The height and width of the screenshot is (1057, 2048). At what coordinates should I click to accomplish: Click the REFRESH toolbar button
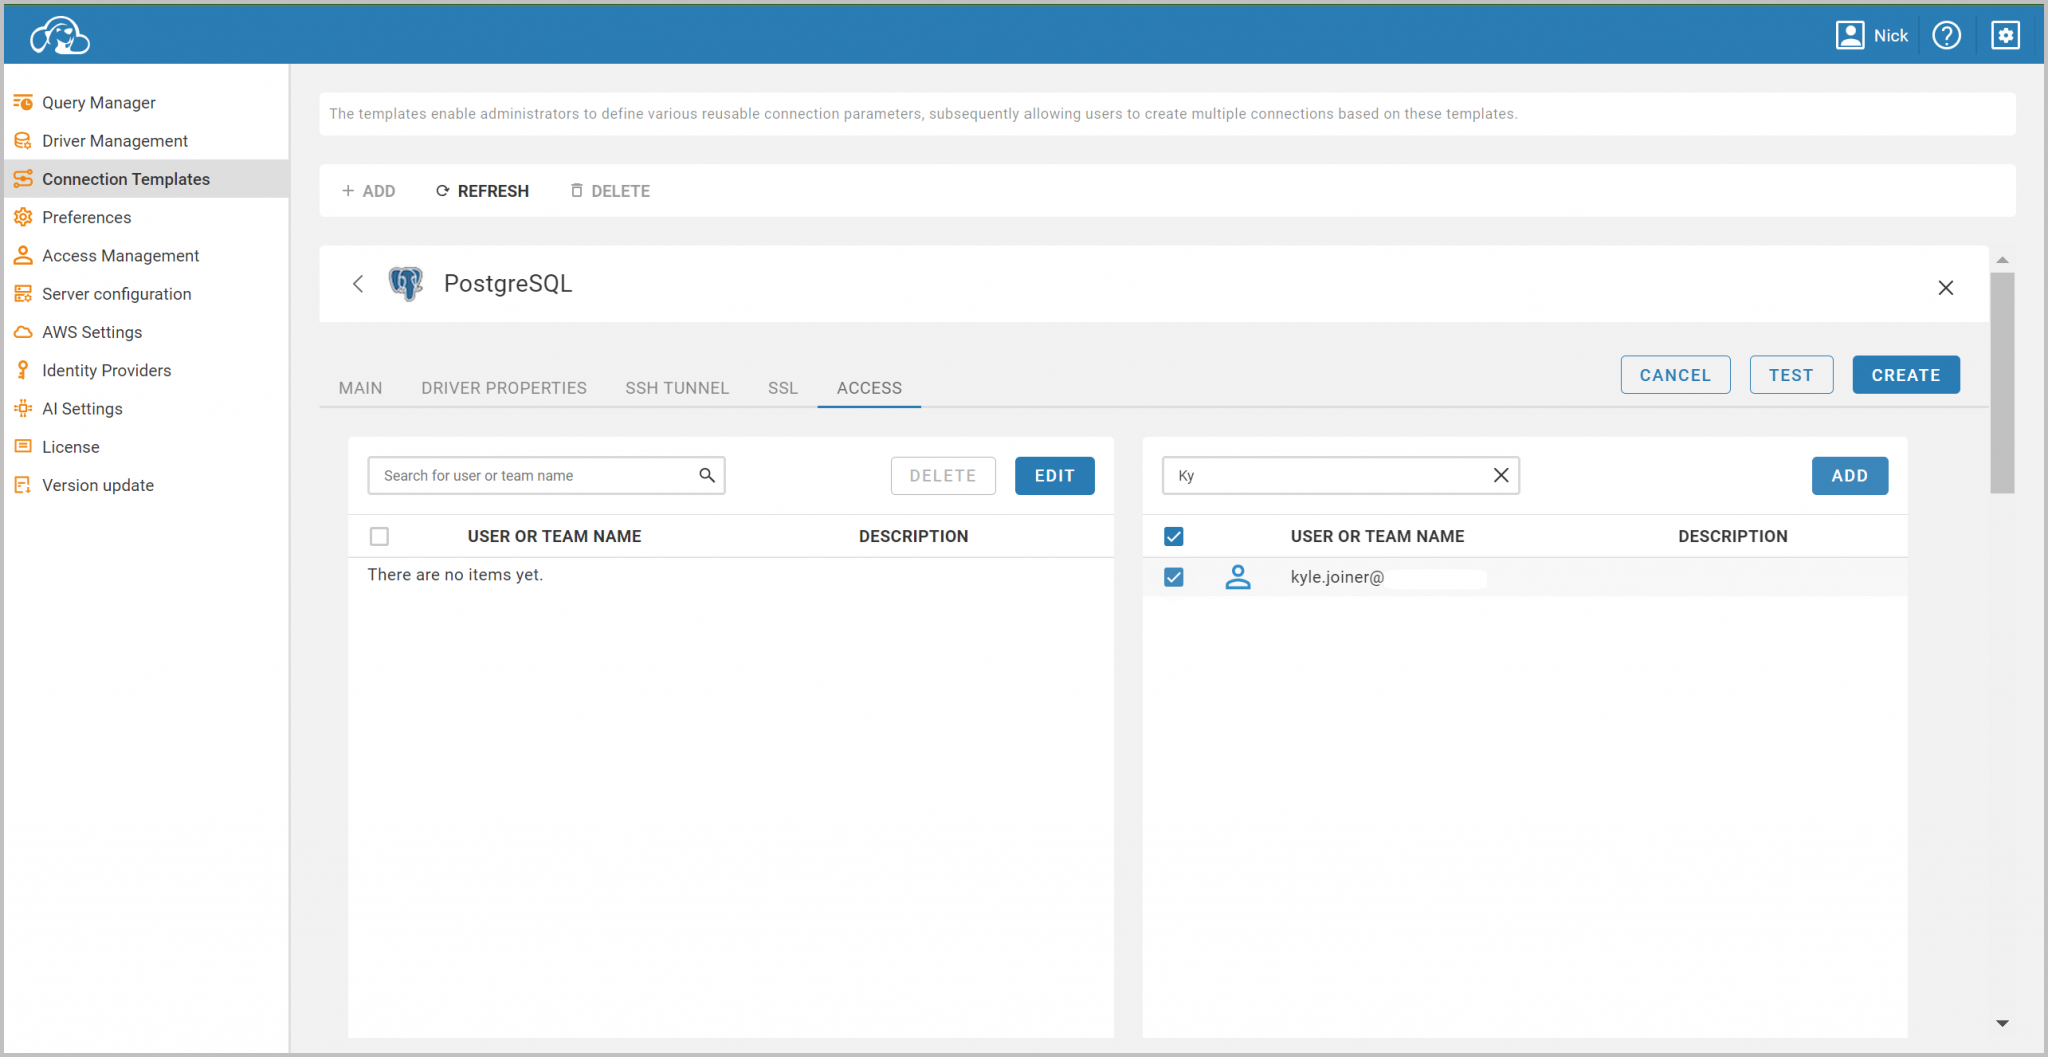[482, 191]
